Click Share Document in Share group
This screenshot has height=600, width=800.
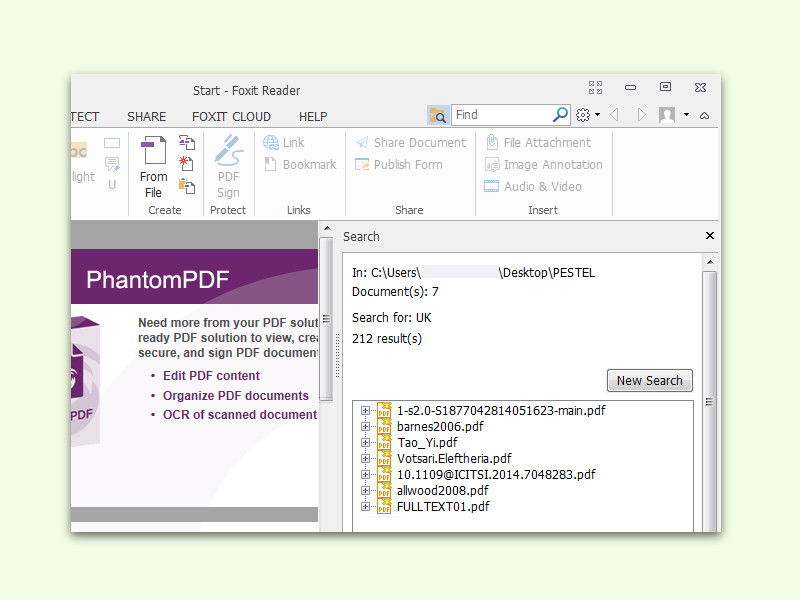[x=411, y=142]
